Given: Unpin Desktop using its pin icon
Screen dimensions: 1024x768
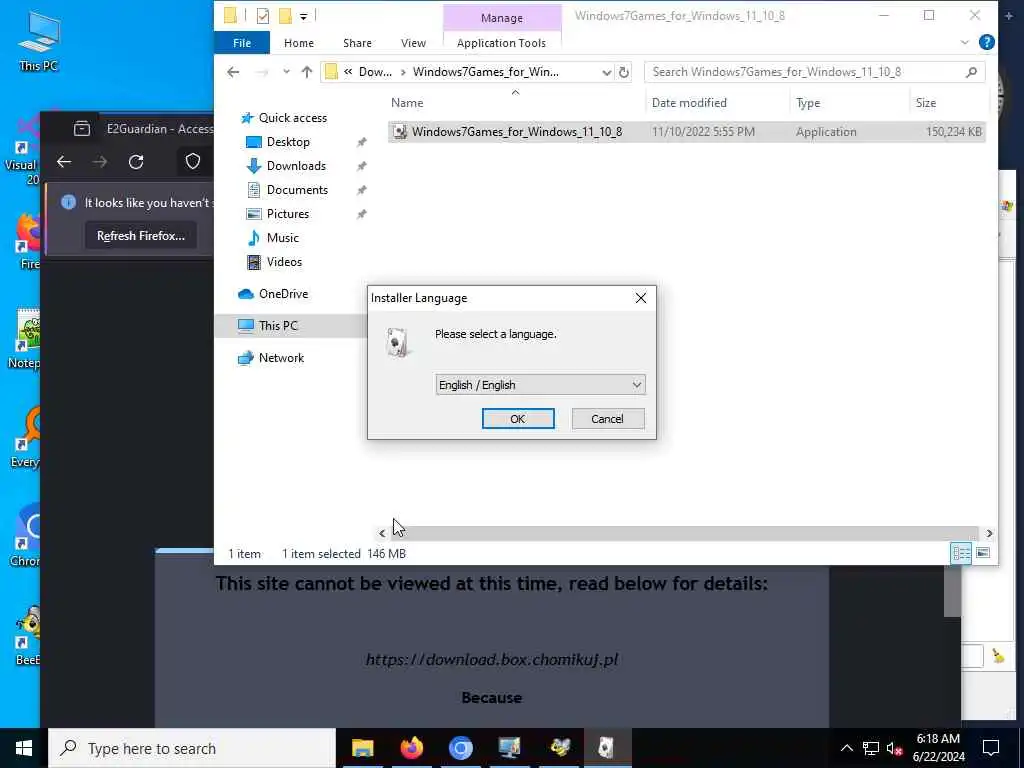Looking at the screenshot, I should tap(361, 142).
